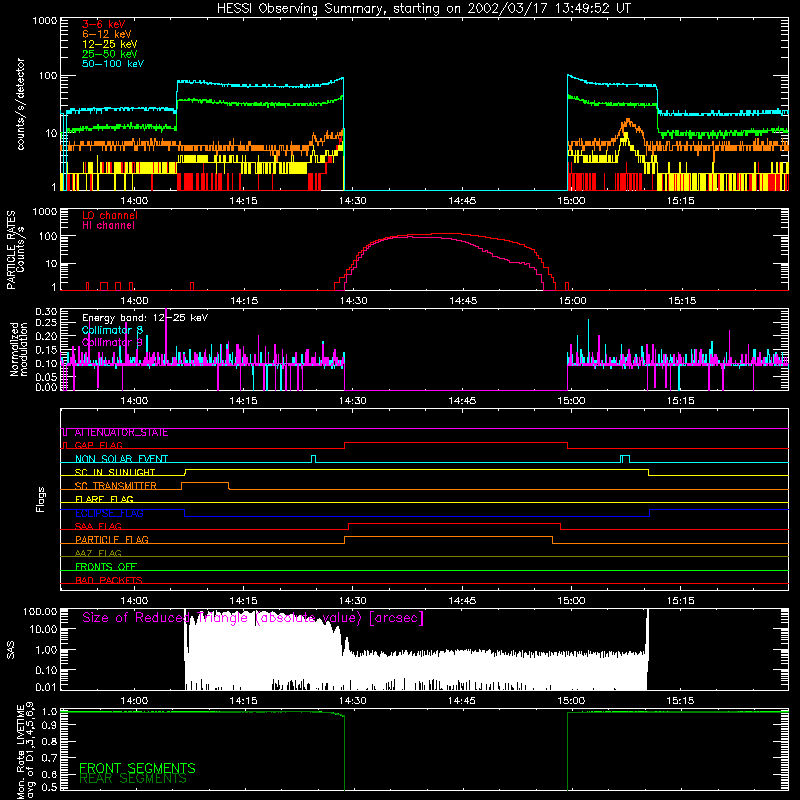Click the 14:45 tick label under the flags panel
This screenshot has width=800, height=800.
pos(462,601)
